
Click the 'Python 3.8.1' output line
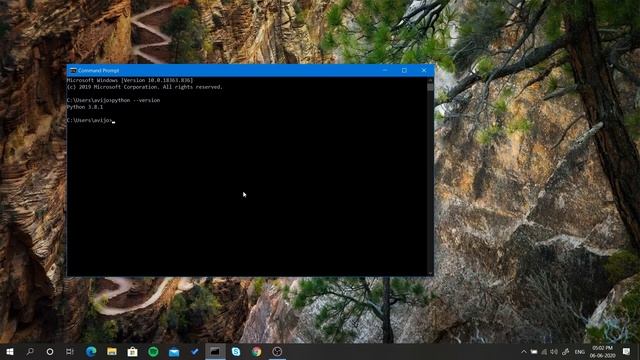coord(85,107)
